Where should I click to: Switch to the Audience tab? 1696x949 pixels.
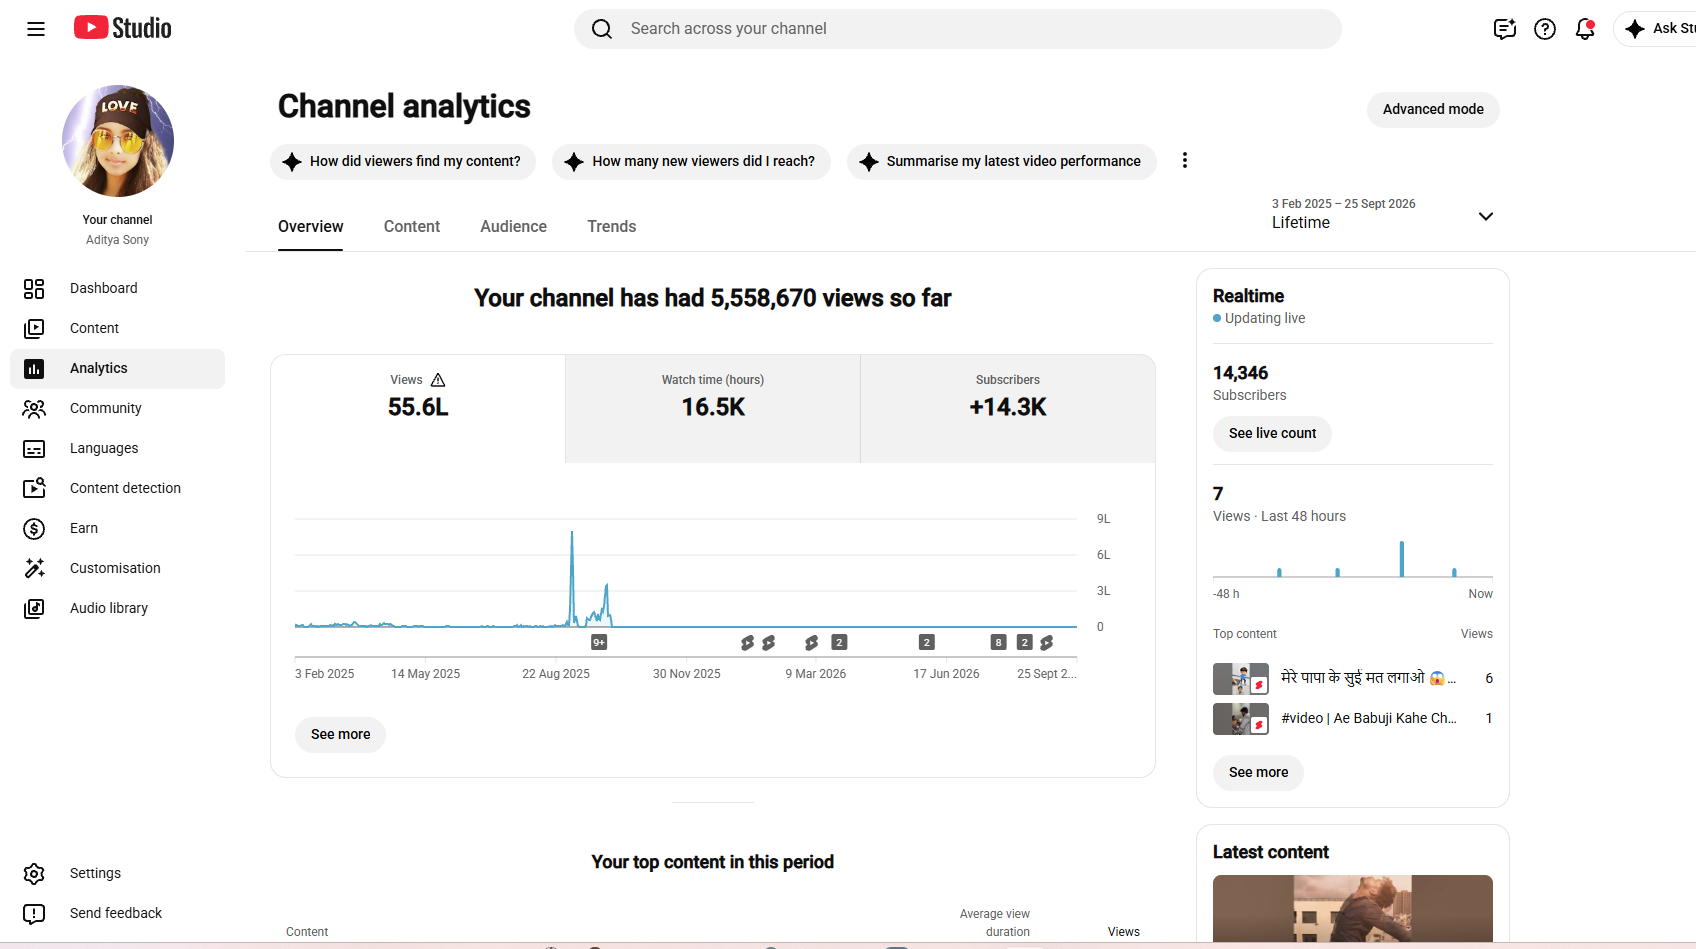(x=513, y=227)
